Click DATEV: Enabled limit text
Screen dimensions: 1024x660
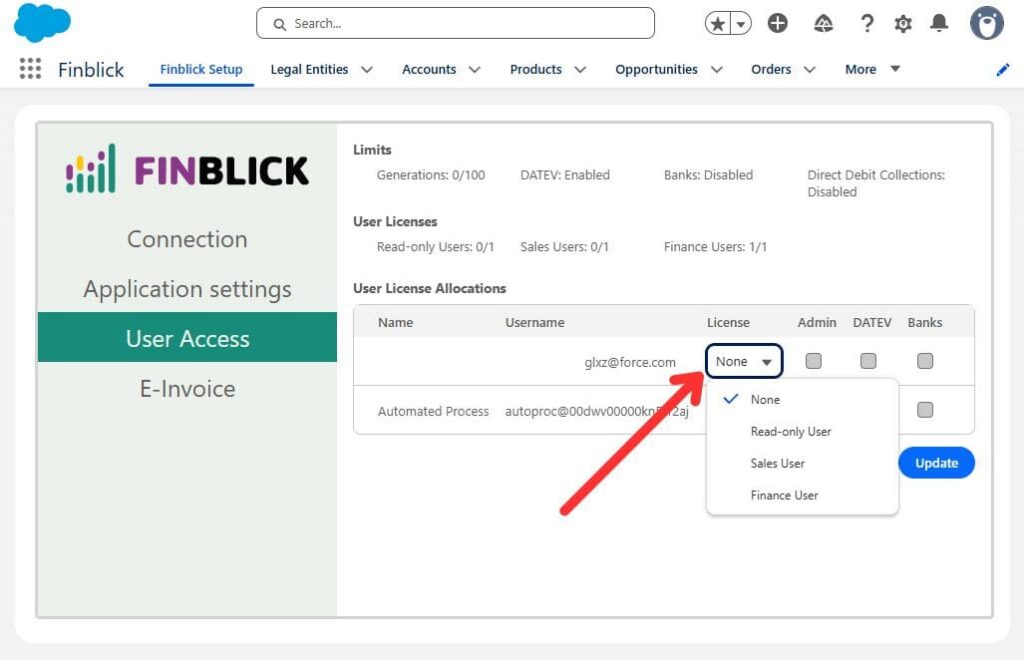[565, 175]
